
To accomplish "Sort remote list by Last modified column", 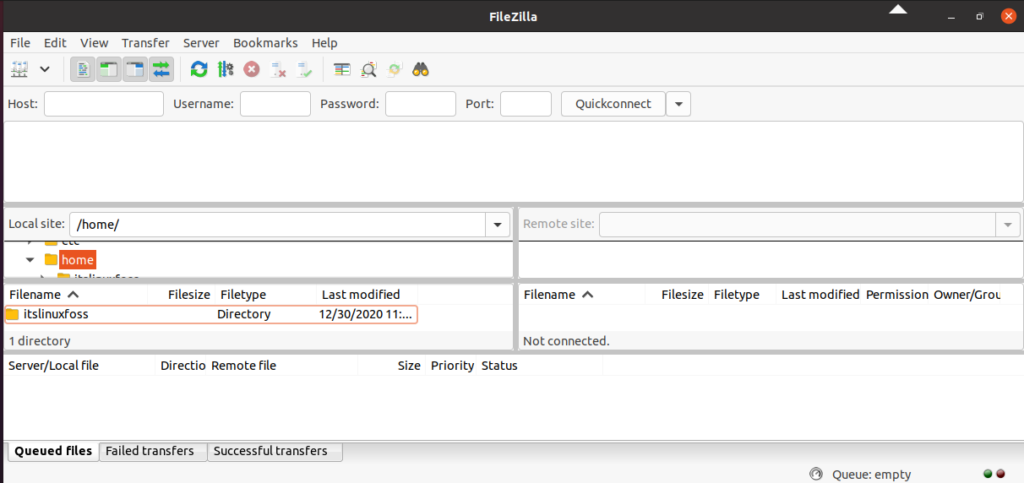I will 820,294.
